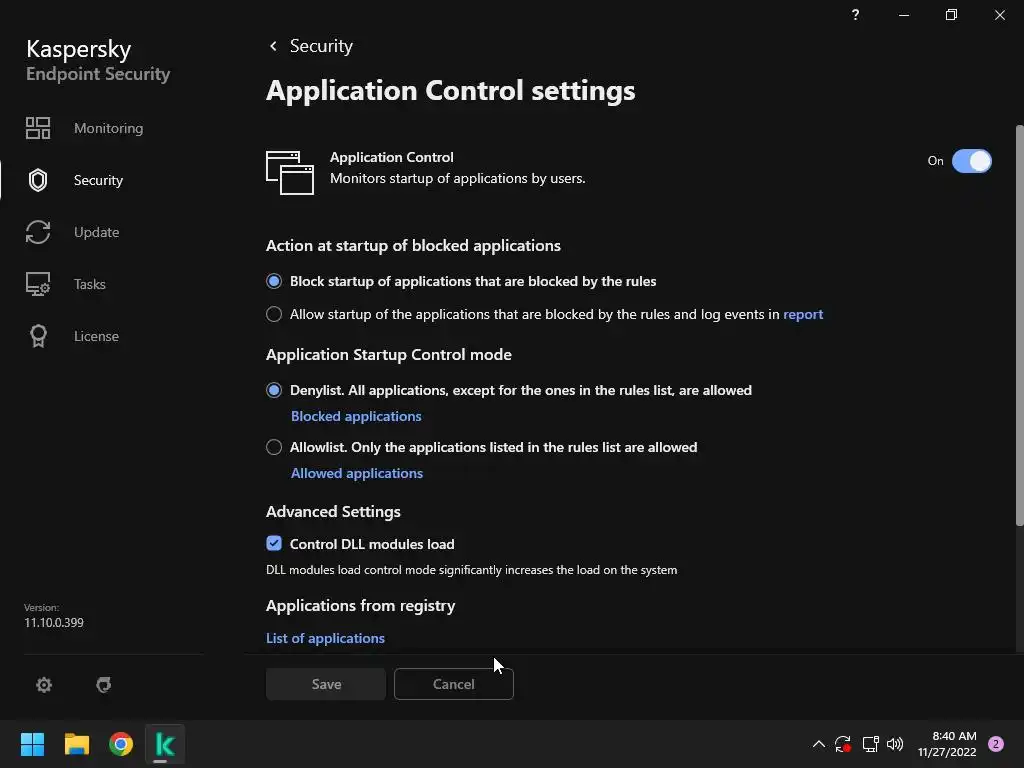Open Blocked applications link
Image resolution: width=1024 pixels, height=768 pixels.
(356, 416)
